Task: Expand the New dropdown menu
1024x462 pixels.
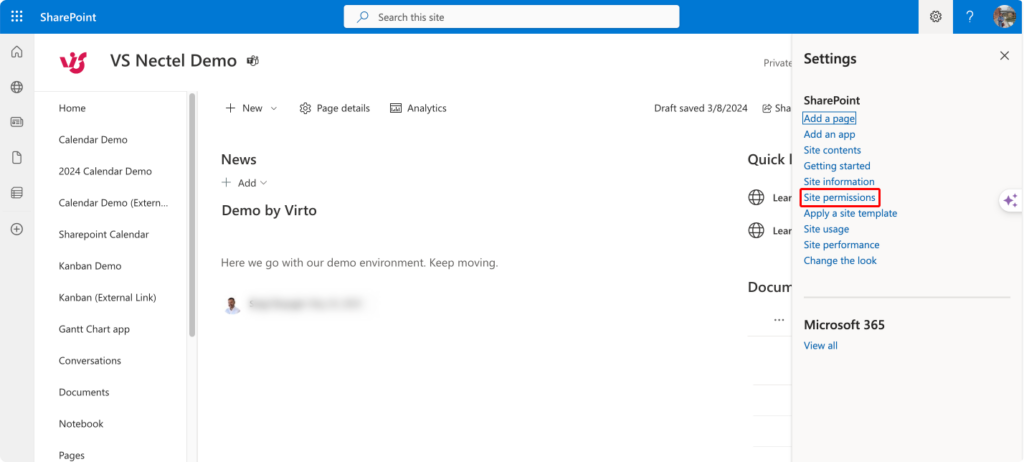Action: coord(251,108)
